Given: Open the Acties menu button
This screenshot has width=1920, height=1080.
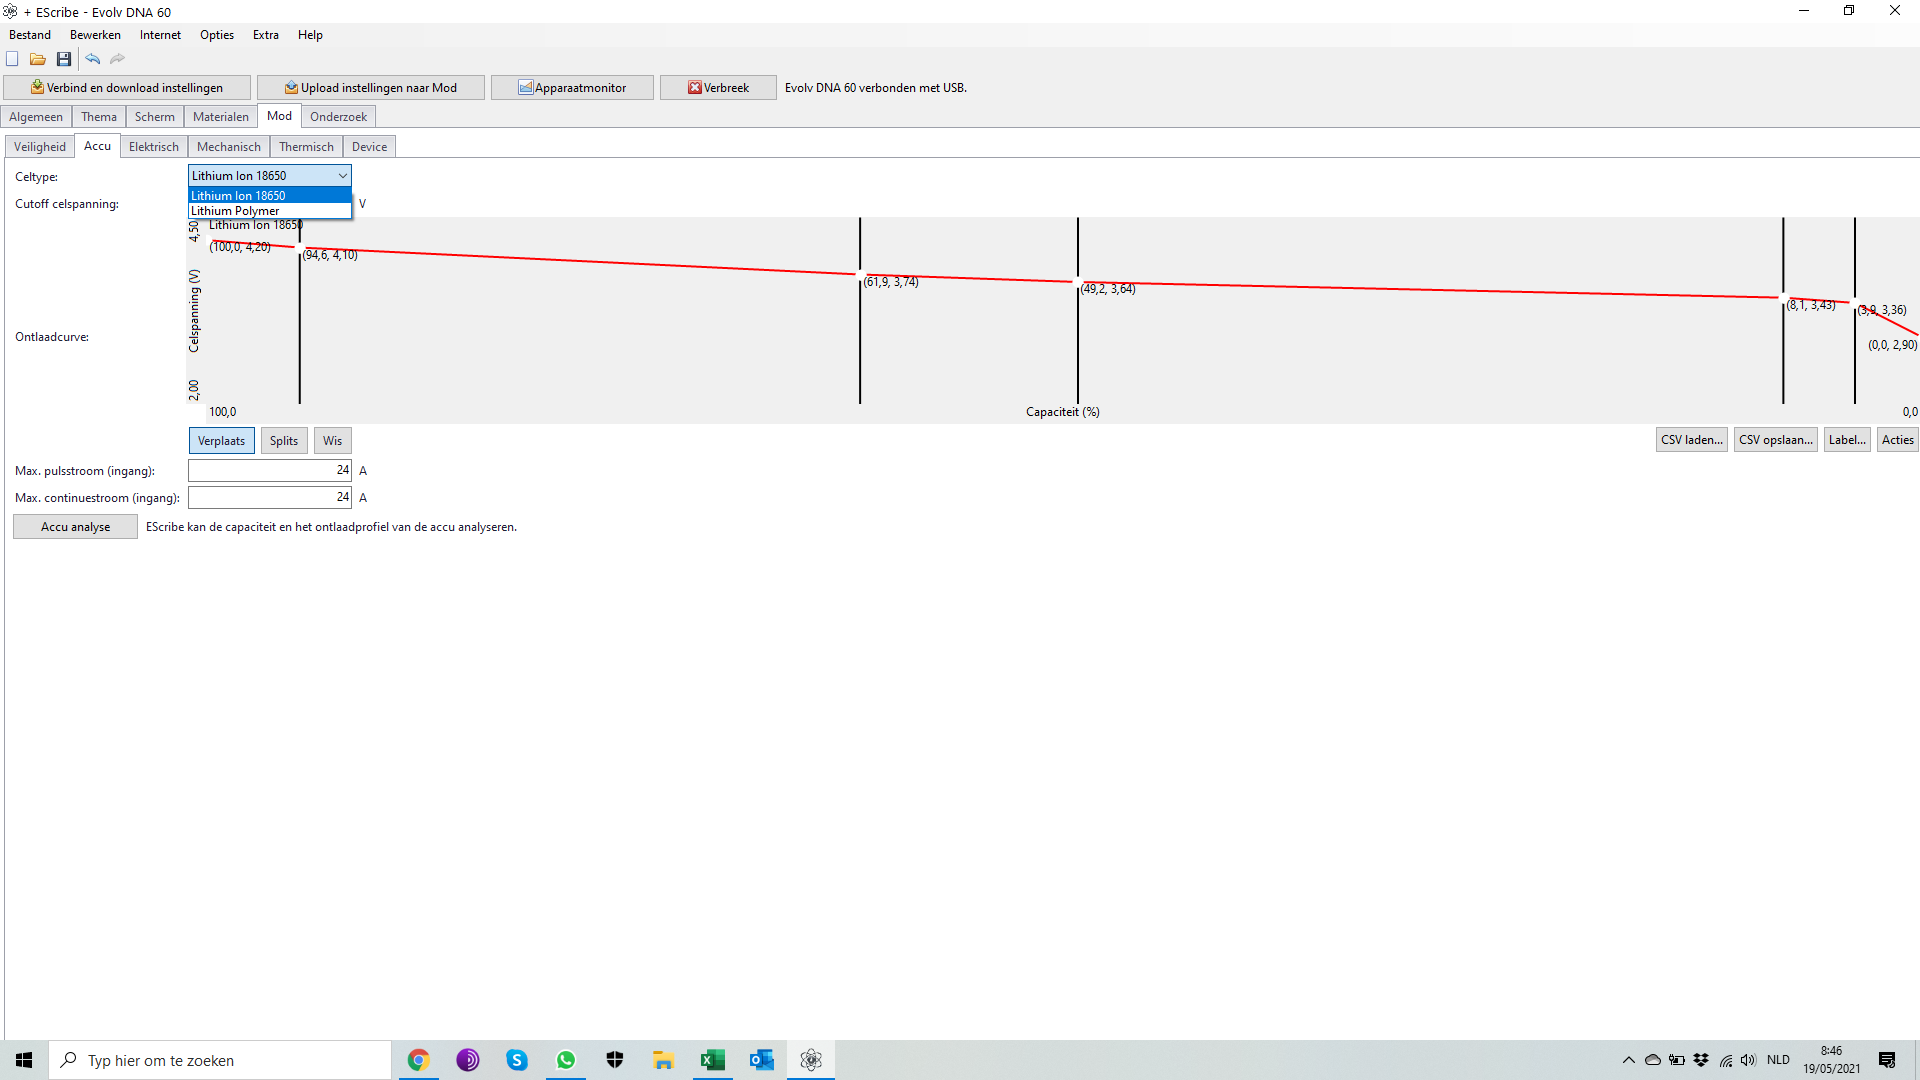Looking at the screenshot, I should coord(1897,440).
